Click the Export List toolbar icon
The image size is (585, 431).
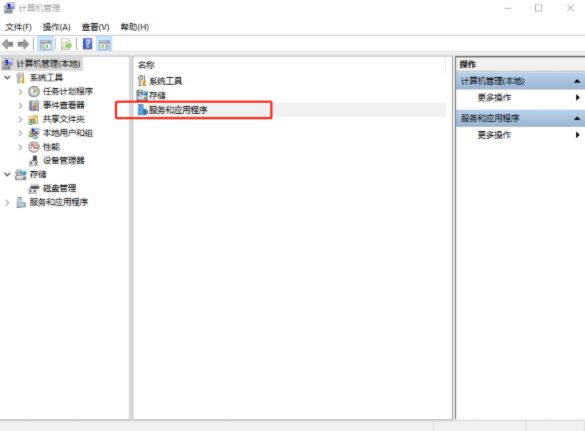[x=66, y=44]
